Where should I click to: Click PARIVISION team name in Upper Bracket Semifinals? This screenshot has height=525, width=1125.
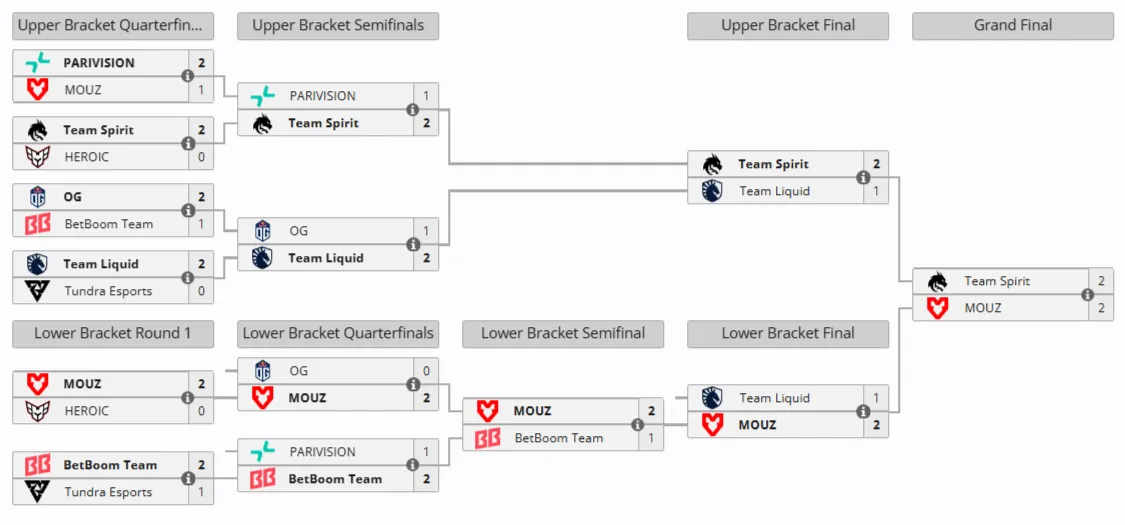[x=322, y=96]
